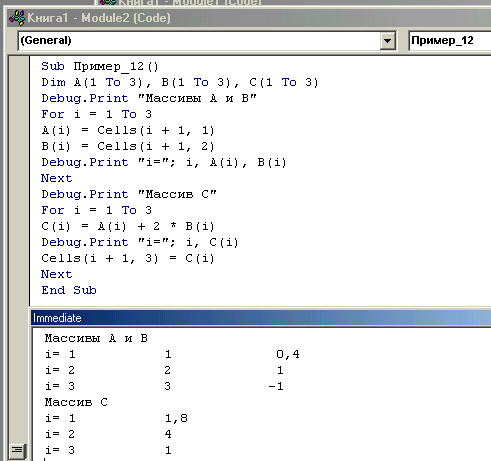Click the line 'B(i) = Cells(i + 1, 2)'

[128, 147]
